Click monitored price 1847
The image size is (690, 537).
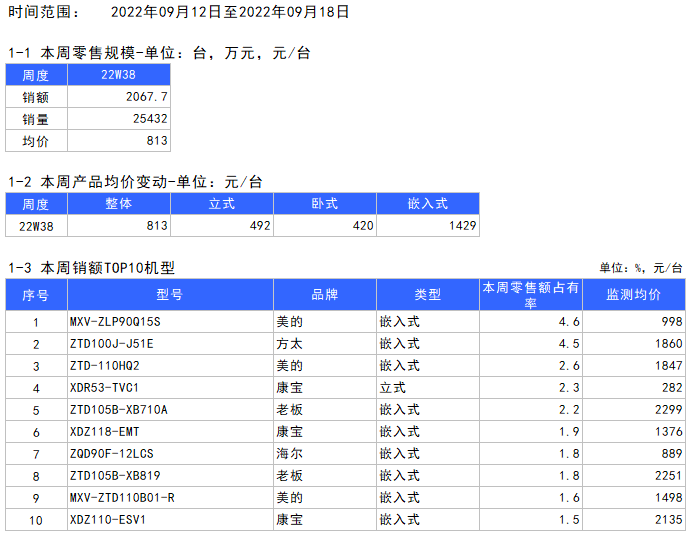click(x=668, y=366)
